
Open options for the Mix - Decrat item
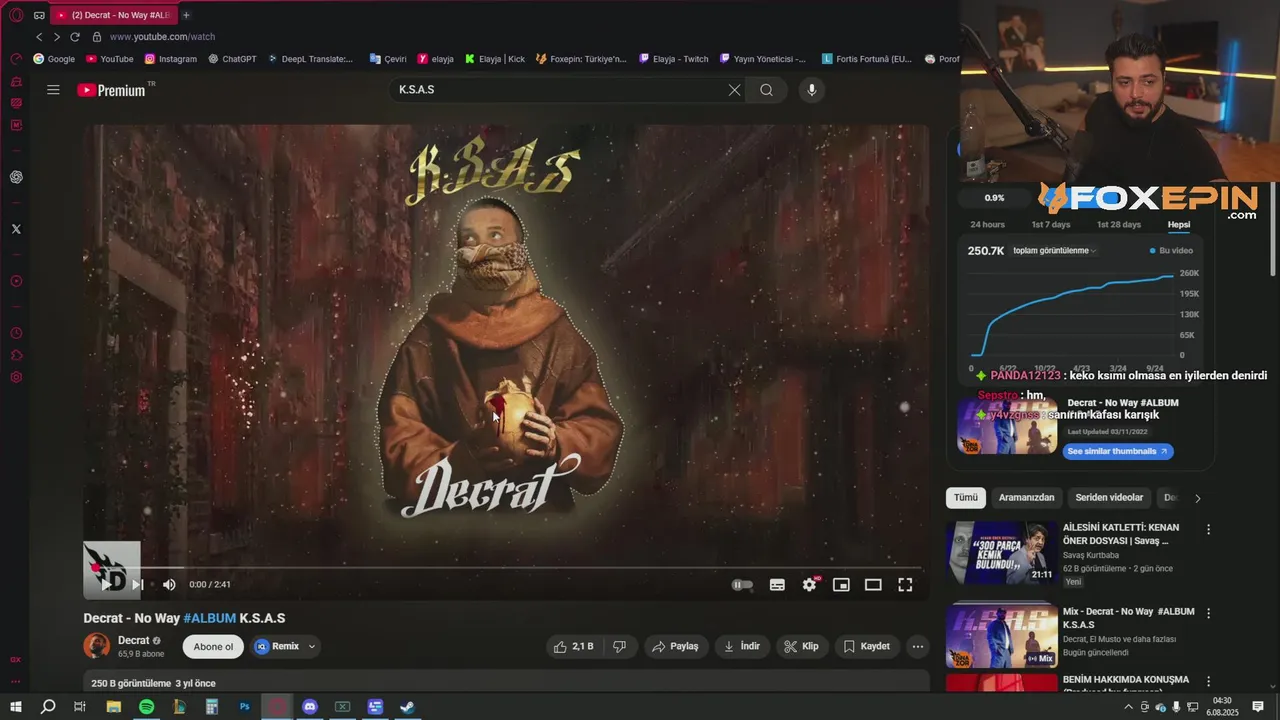1208,613
